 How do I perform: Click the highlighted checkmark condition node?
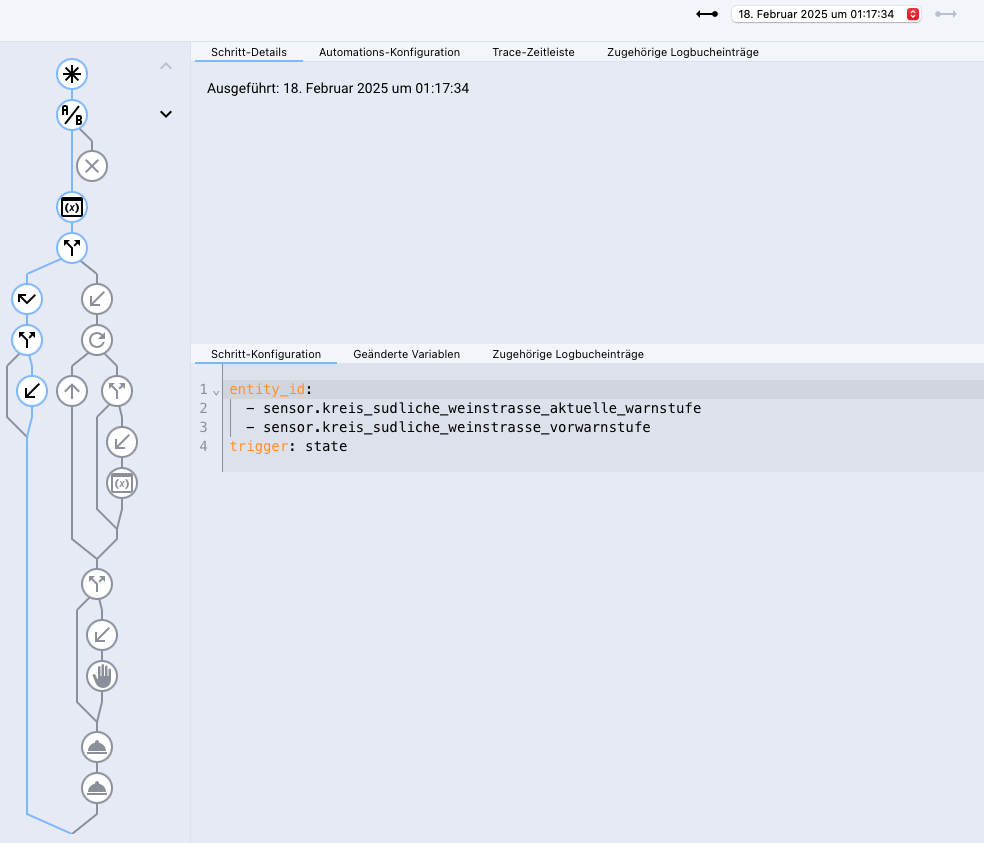coord(27,298)
